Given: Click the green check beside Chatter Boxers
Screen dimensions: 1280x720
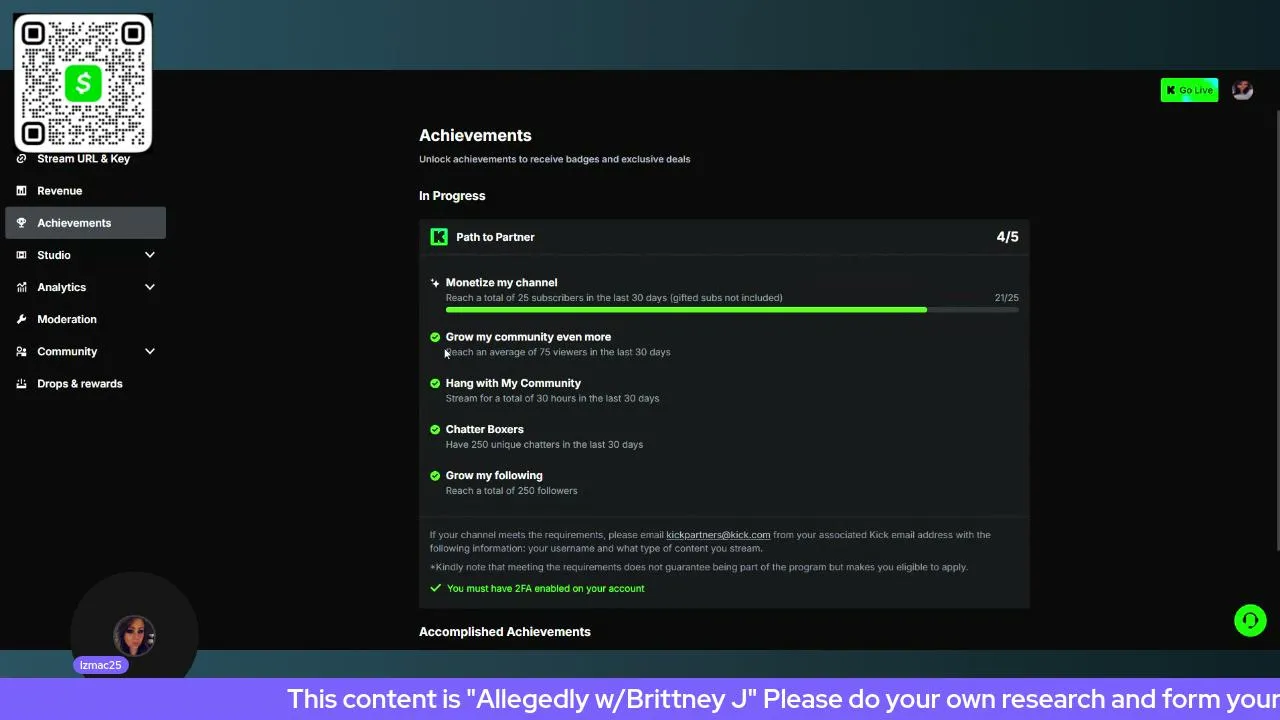Looking at the screenshot, I should [435, 429].
